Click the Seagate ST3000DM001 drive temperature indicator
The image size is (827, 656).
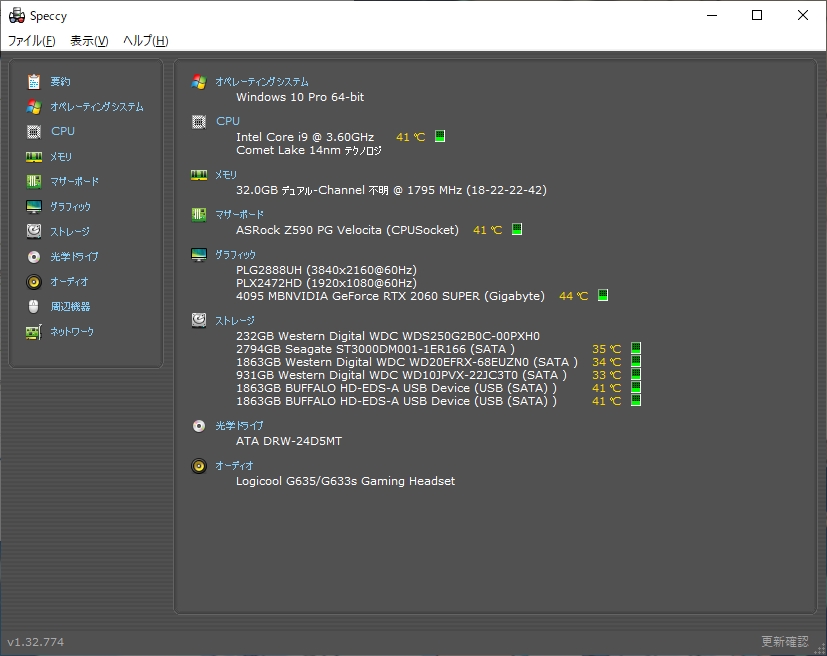pos(636,349)
